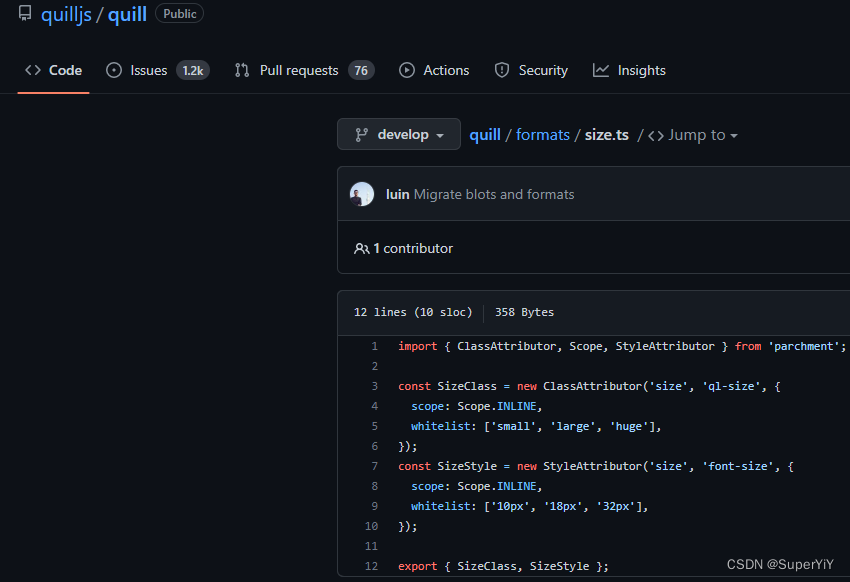Open luin's avatar image
Viewport: 850px width, 582px height.
click(x=362, y=194)
